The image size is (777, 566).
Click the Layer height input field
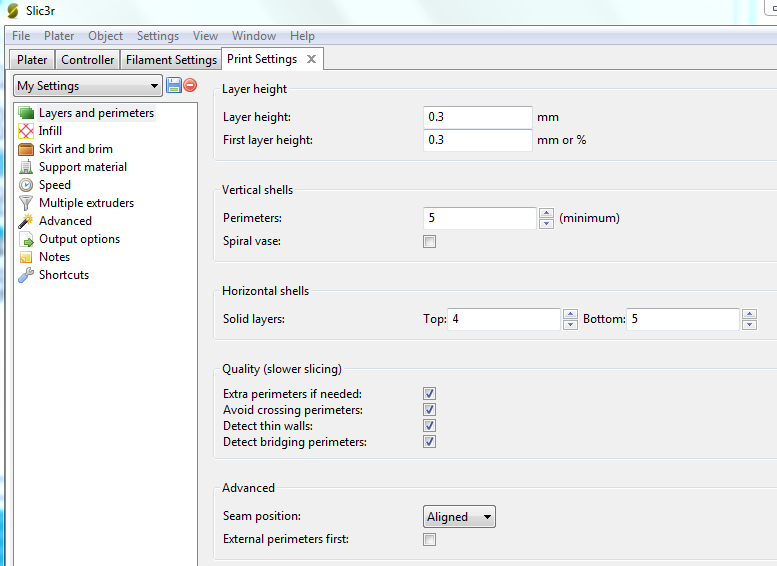point(478,117)
